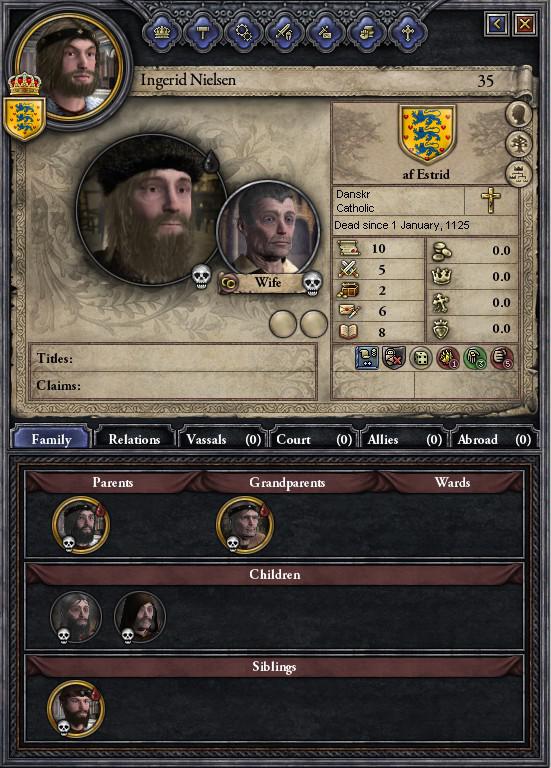Switch to the Relations tab
This screenshot has width=551, height=768.
(134, 439)
